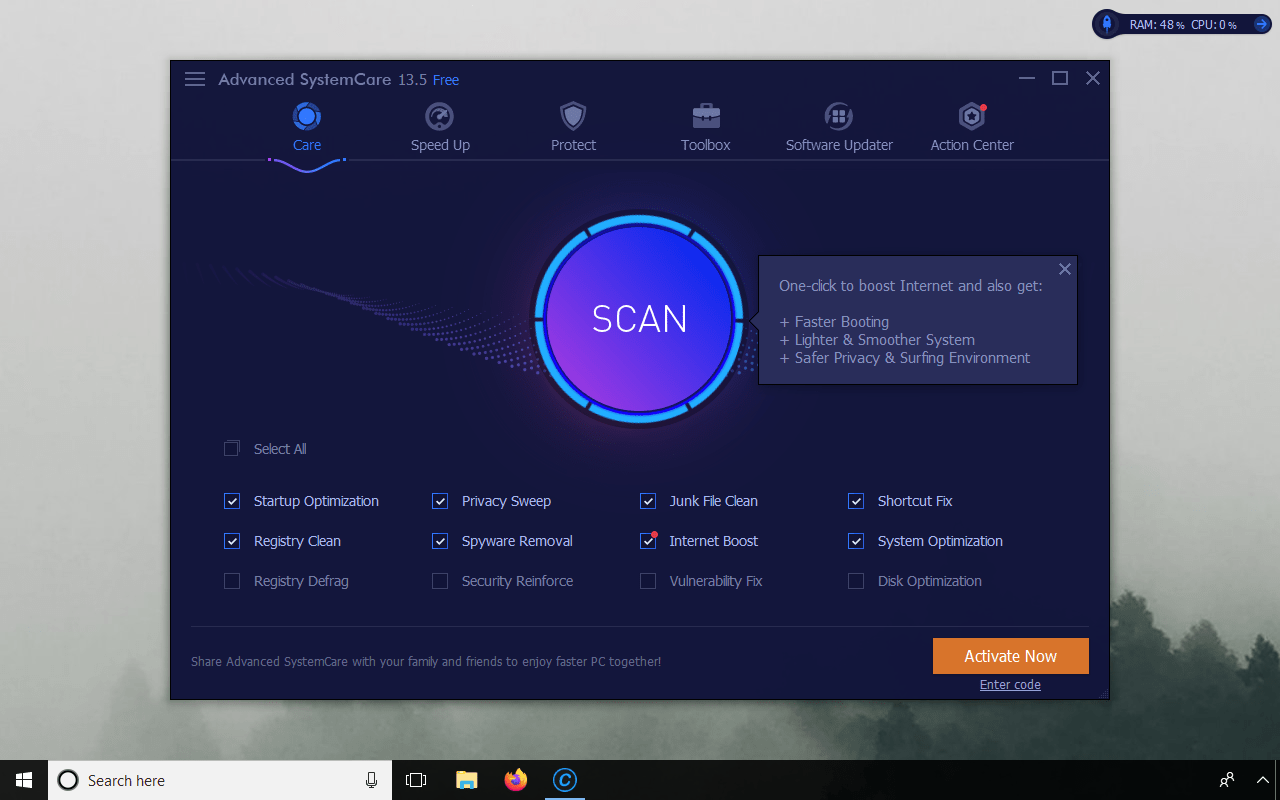
Task: Expand performance monitor with arrow icon
Action: [x=1261, y=24]
